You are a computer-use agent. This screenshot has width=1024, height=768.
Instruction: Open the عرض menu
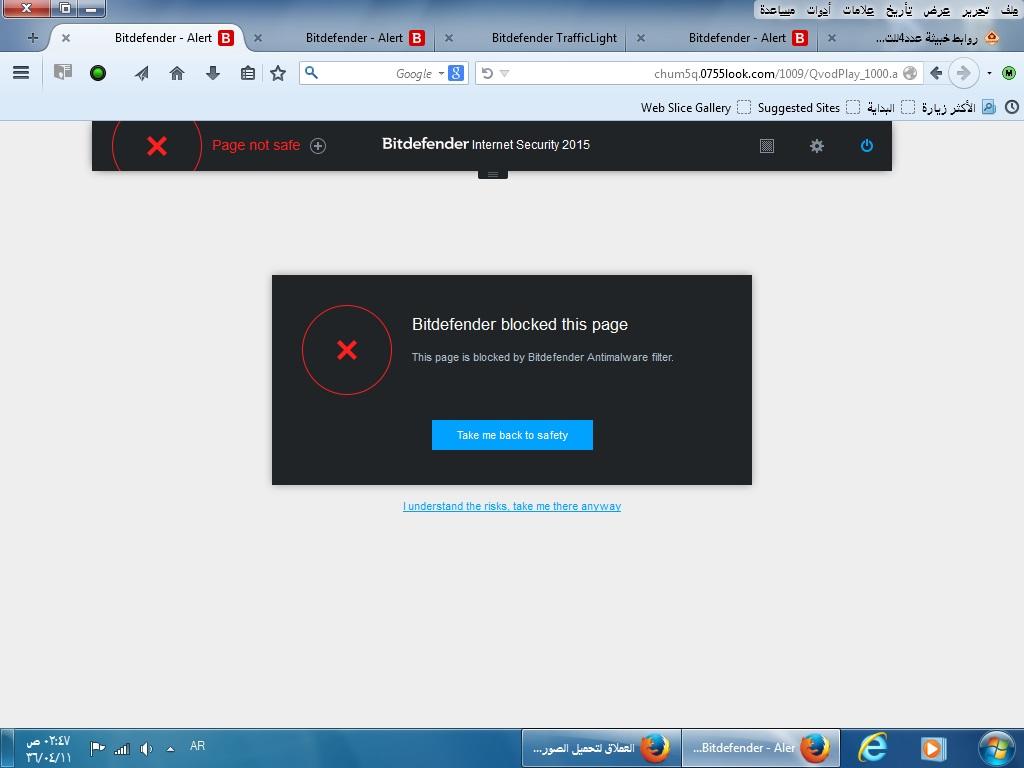[x=936, y=10]
